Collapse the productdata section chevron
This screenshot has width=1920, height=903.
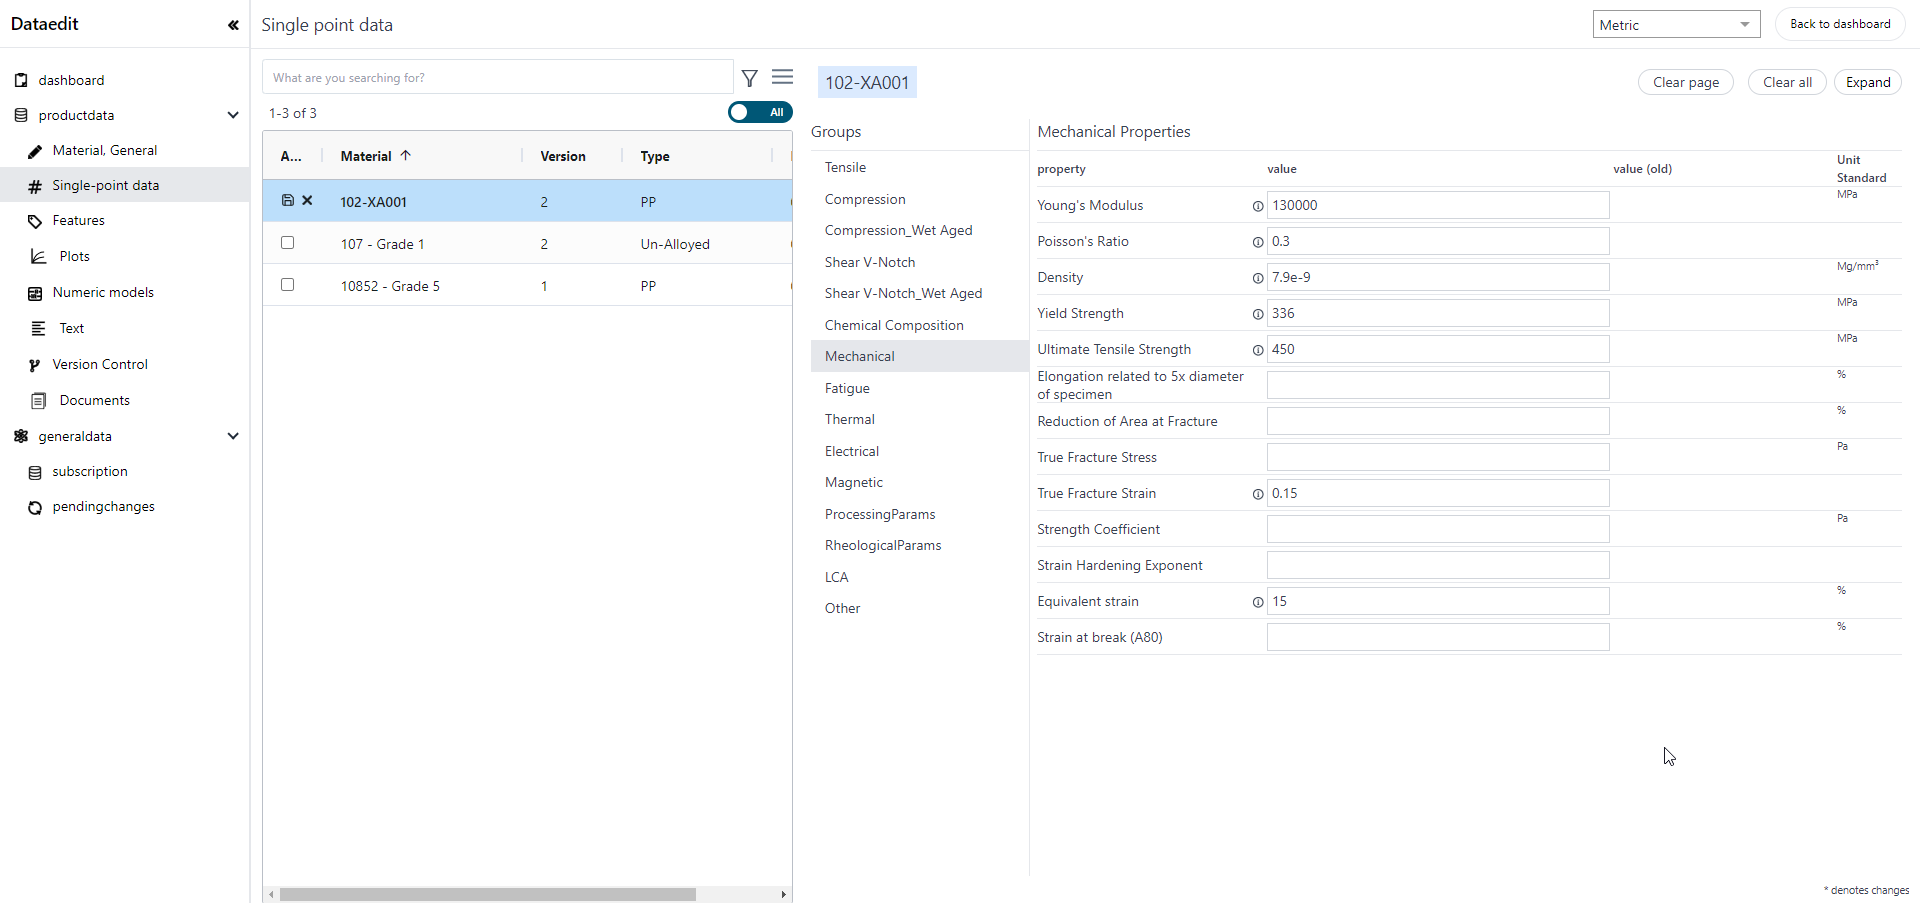pos(233,115)
